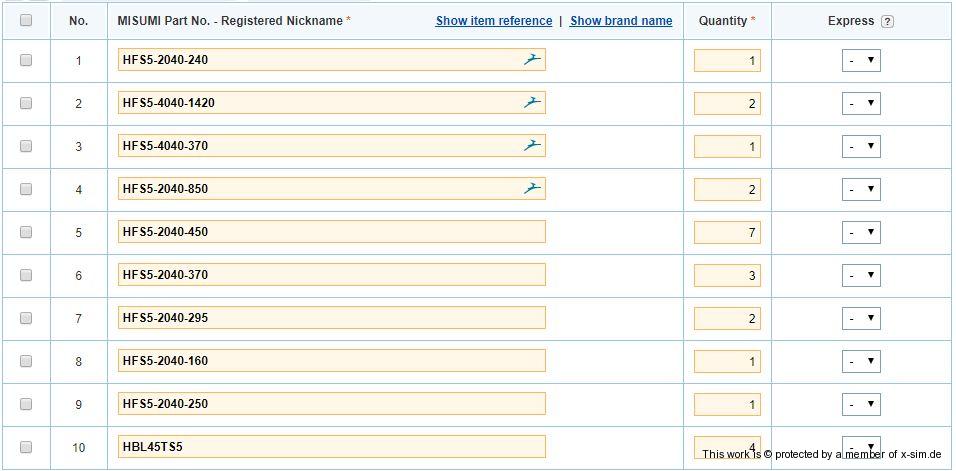This screenshot has height=471, width=956.
Task: Click the bird icon beside HFS5-4040-1420
Action: (x=532, y=103)
